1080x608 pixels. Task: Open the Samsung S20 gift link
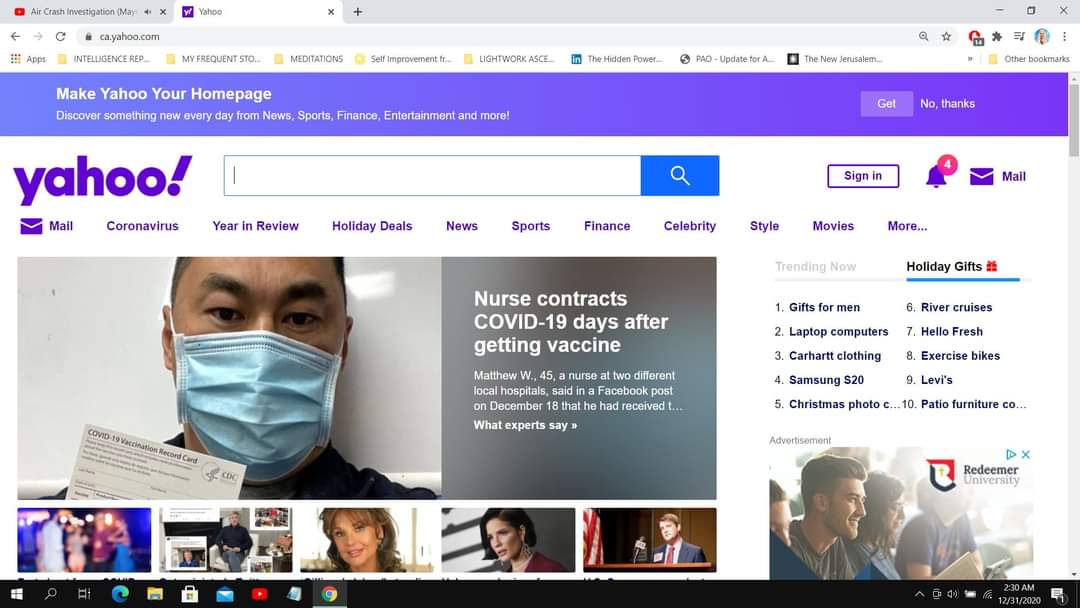(827, 379)
